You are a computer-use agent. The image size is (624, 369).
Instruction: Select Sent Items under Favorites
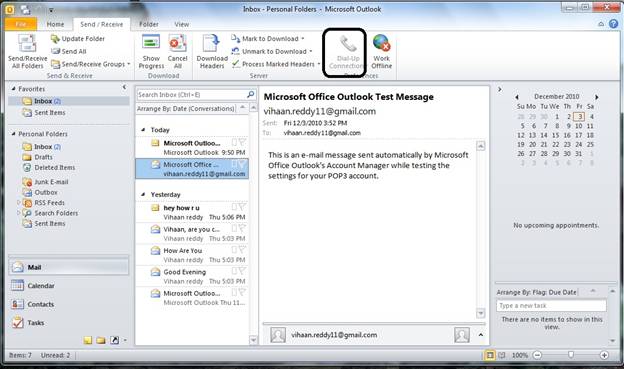click(50, 113)
